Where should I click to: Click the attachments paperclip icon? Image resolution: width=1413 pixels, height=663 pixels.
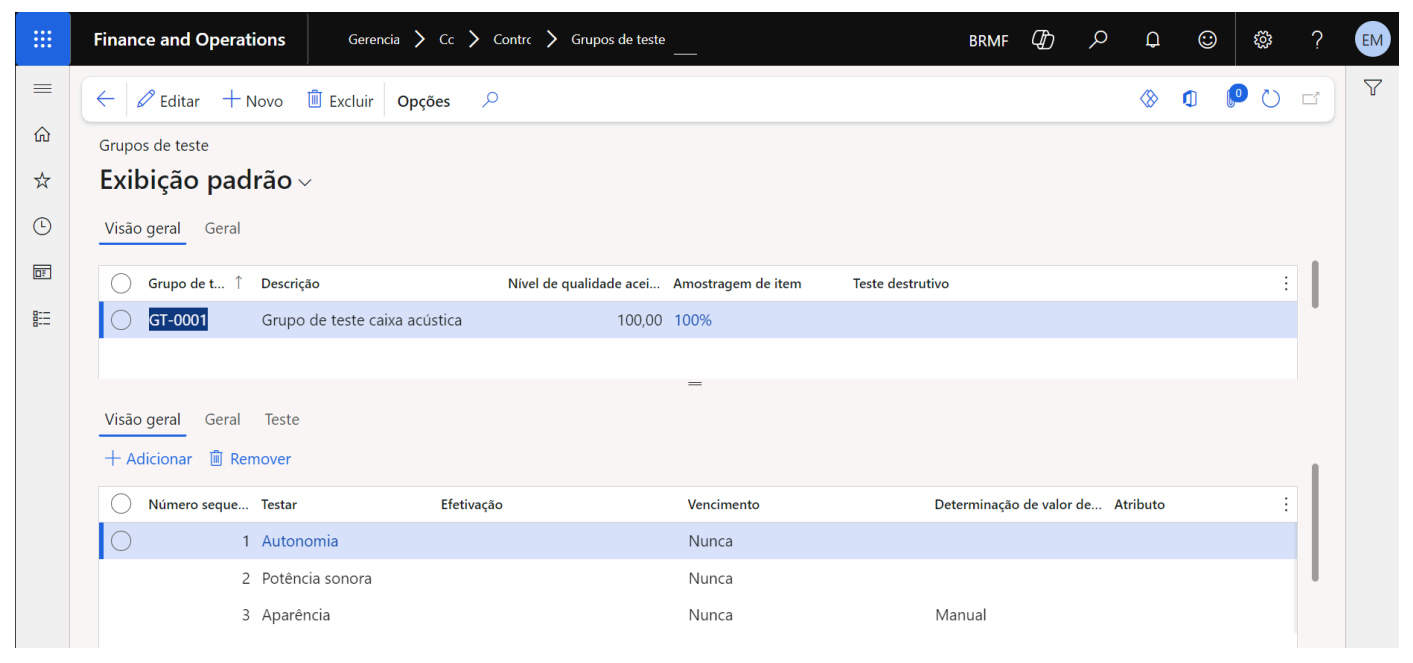point(1233,99)
